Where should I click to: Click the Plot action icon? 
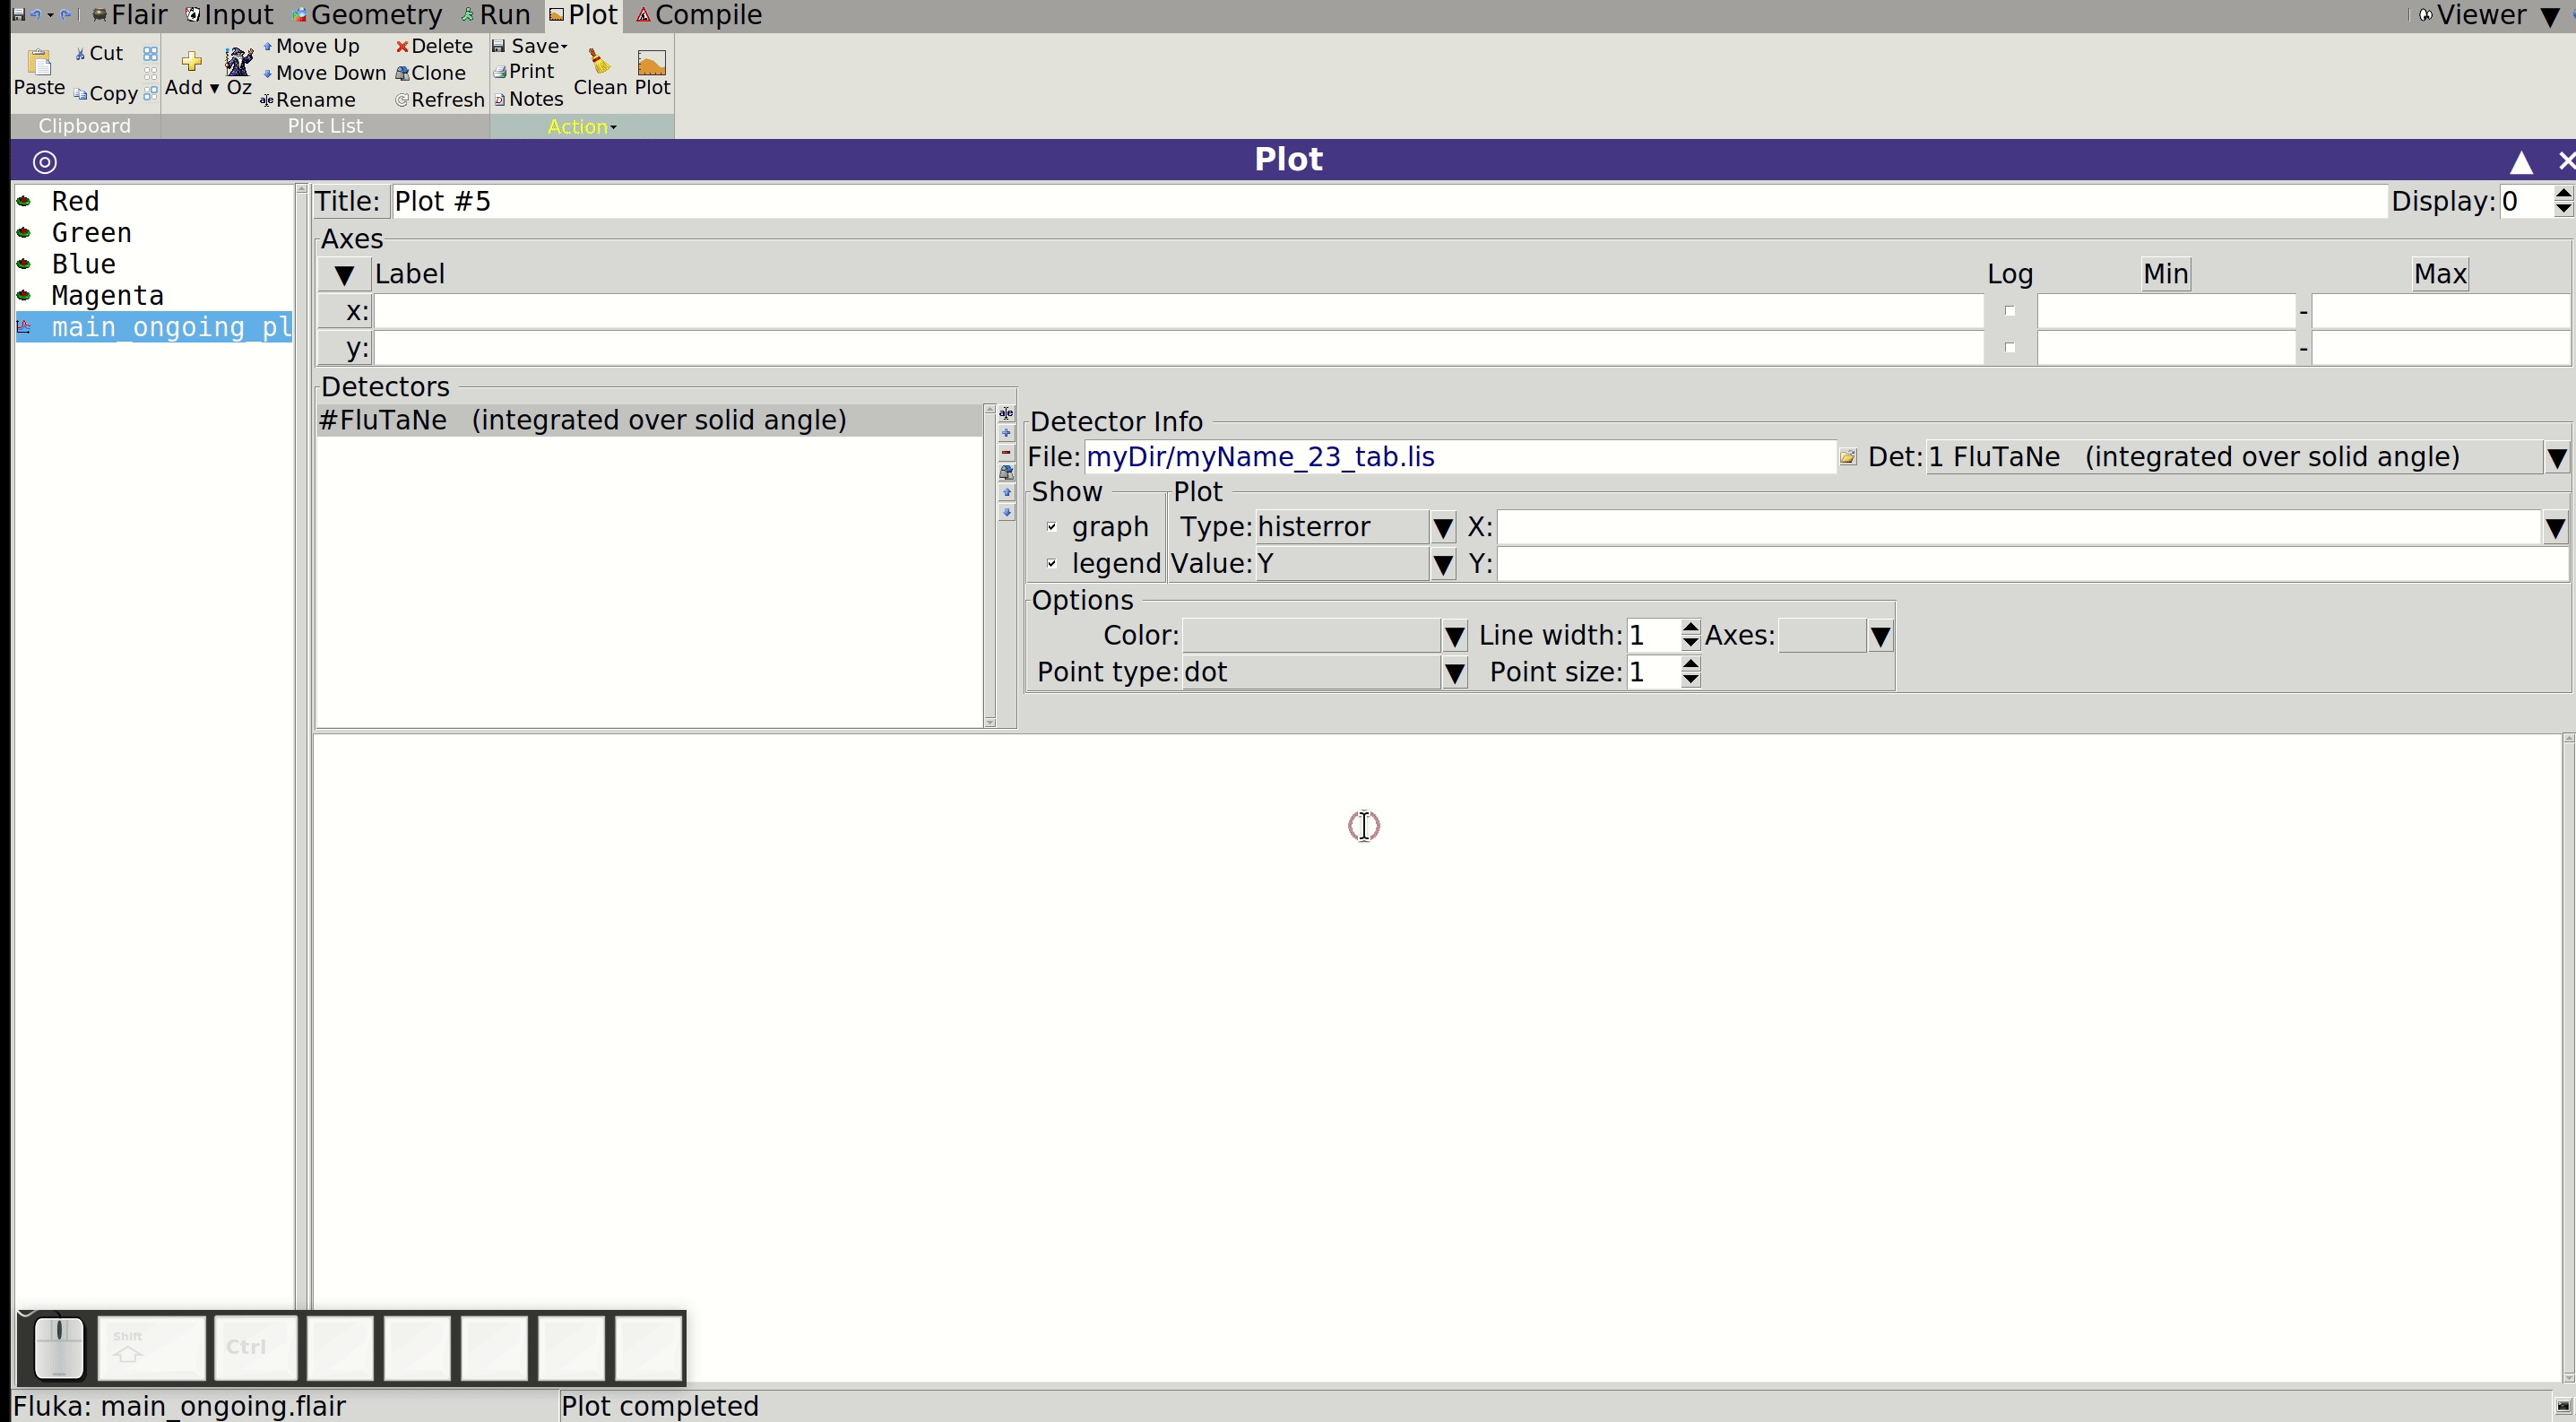[652, 62]
